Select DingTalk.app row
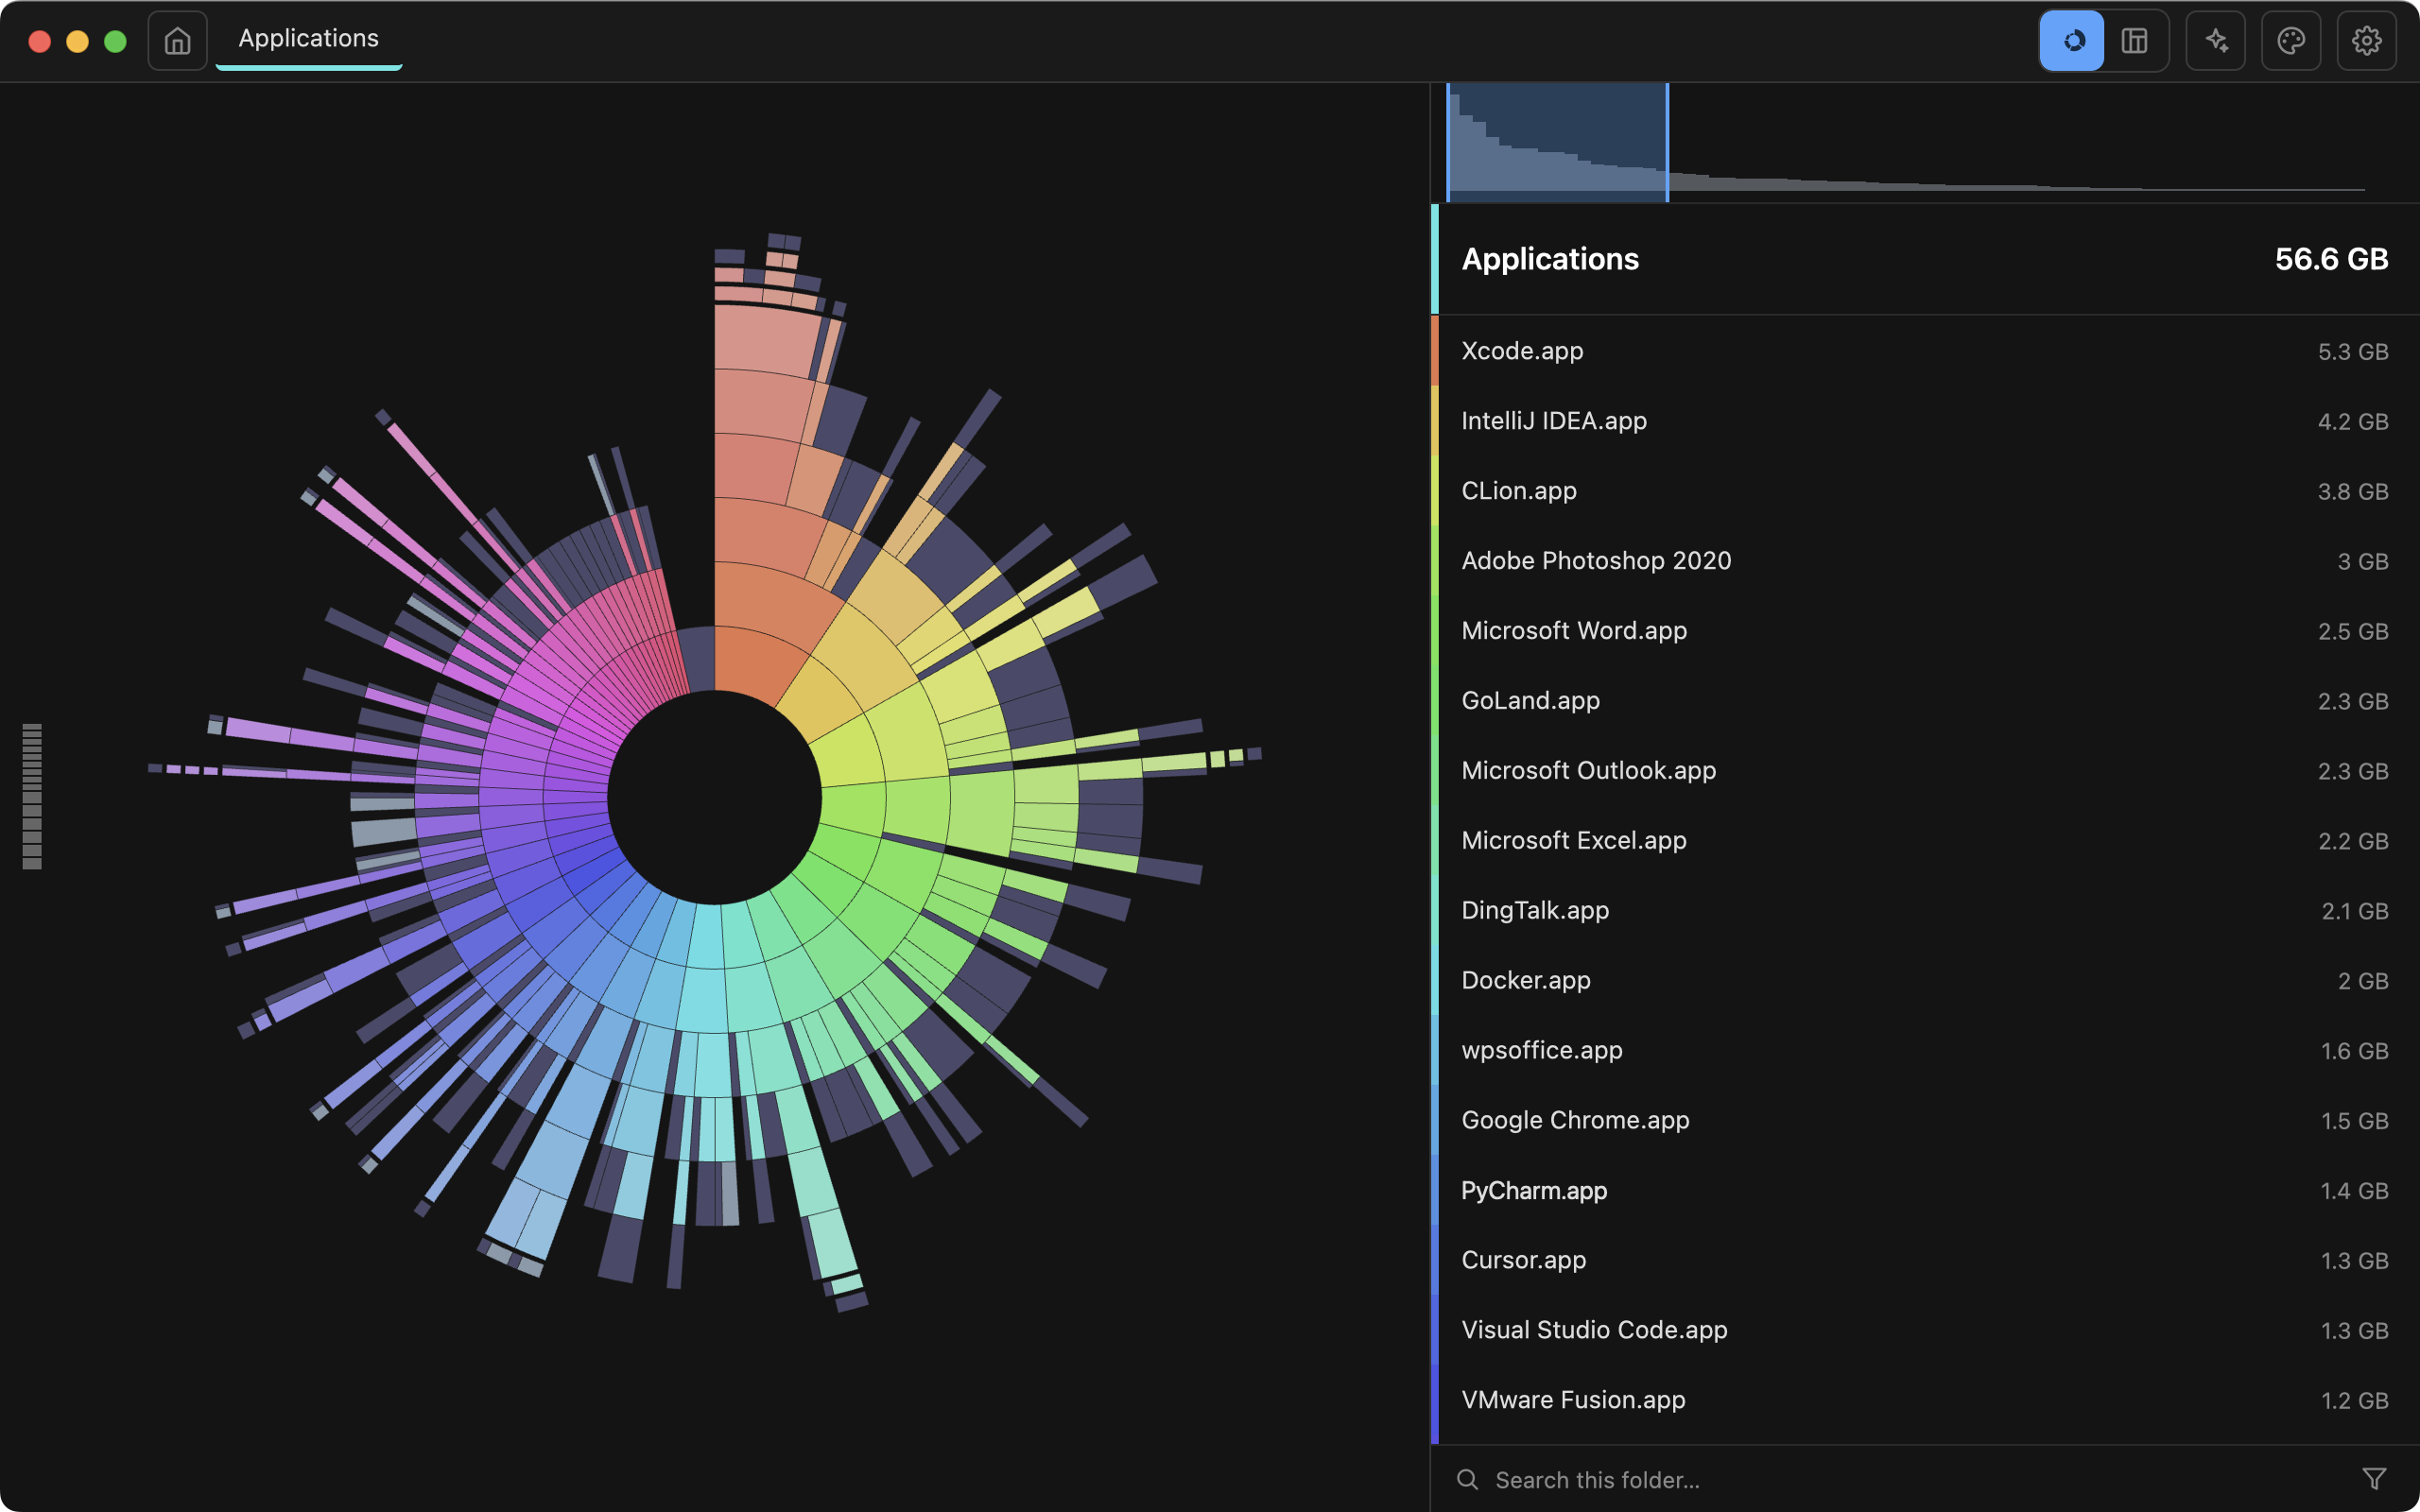This screenshot has height=1512, width=2420. 1925,911
